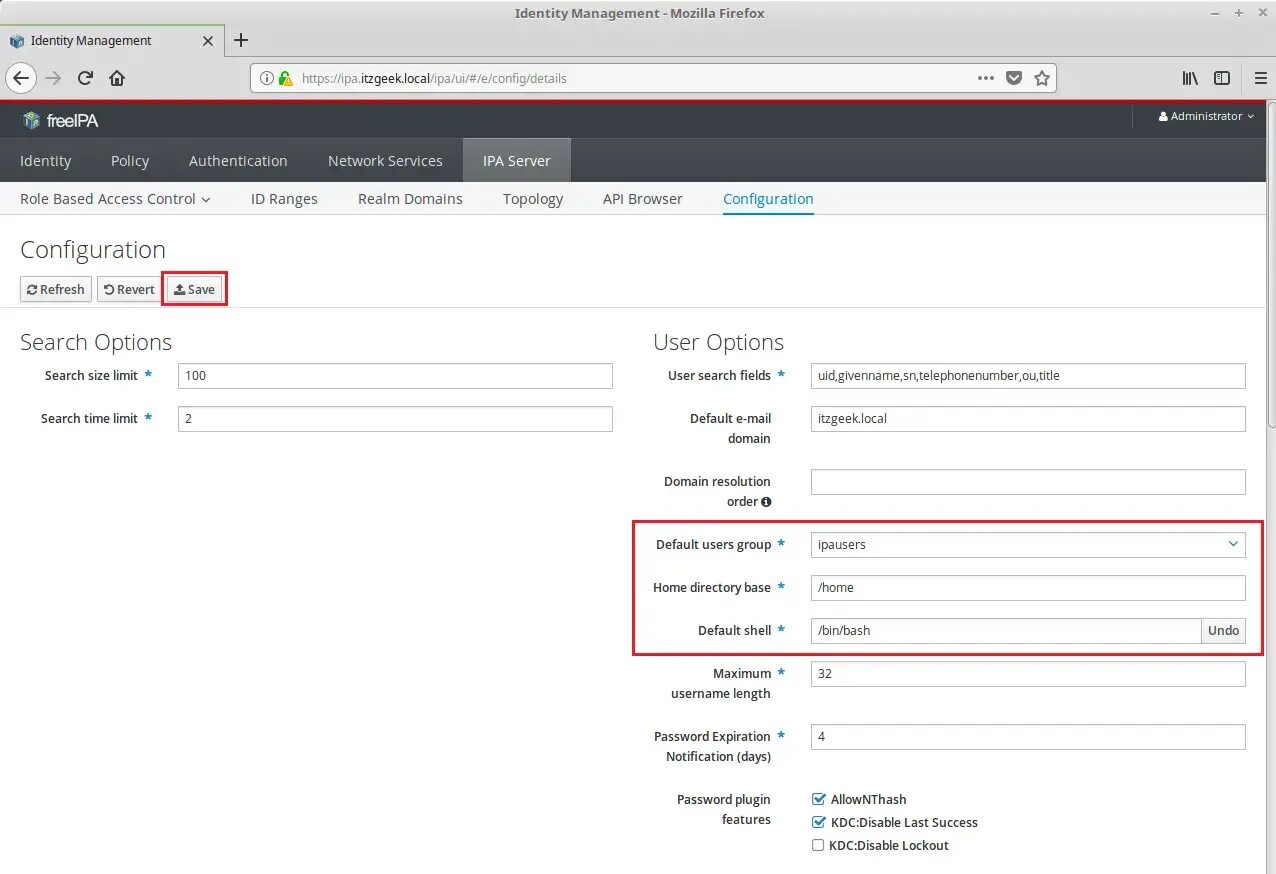Image resolution: width=1276 pixels, height=874 pixels.
Task: Bookmark this page with the star icon
Action: [x=1042, y=78]
